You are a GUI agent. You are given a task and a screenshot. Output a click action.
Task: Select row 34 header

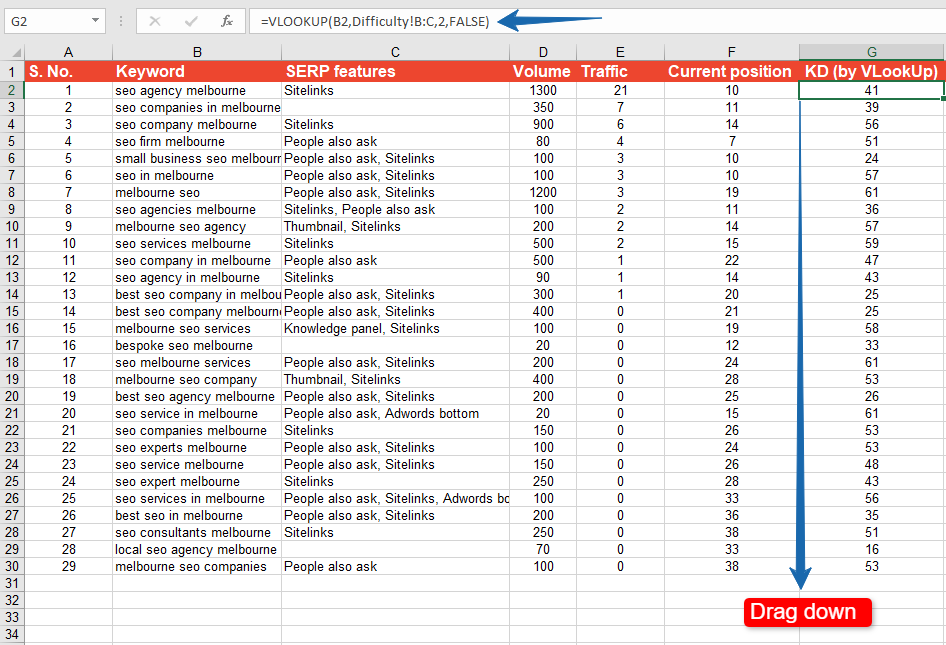tap(12, 635)
